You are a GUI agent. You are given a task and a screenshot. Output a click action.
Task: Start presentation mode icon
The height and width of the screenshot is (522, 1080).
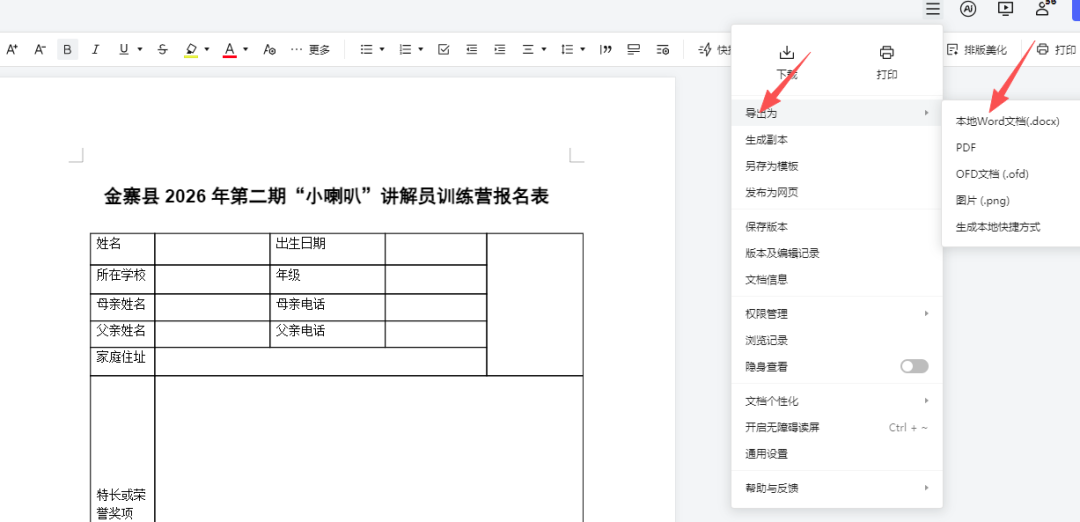tap(1006, 9)
